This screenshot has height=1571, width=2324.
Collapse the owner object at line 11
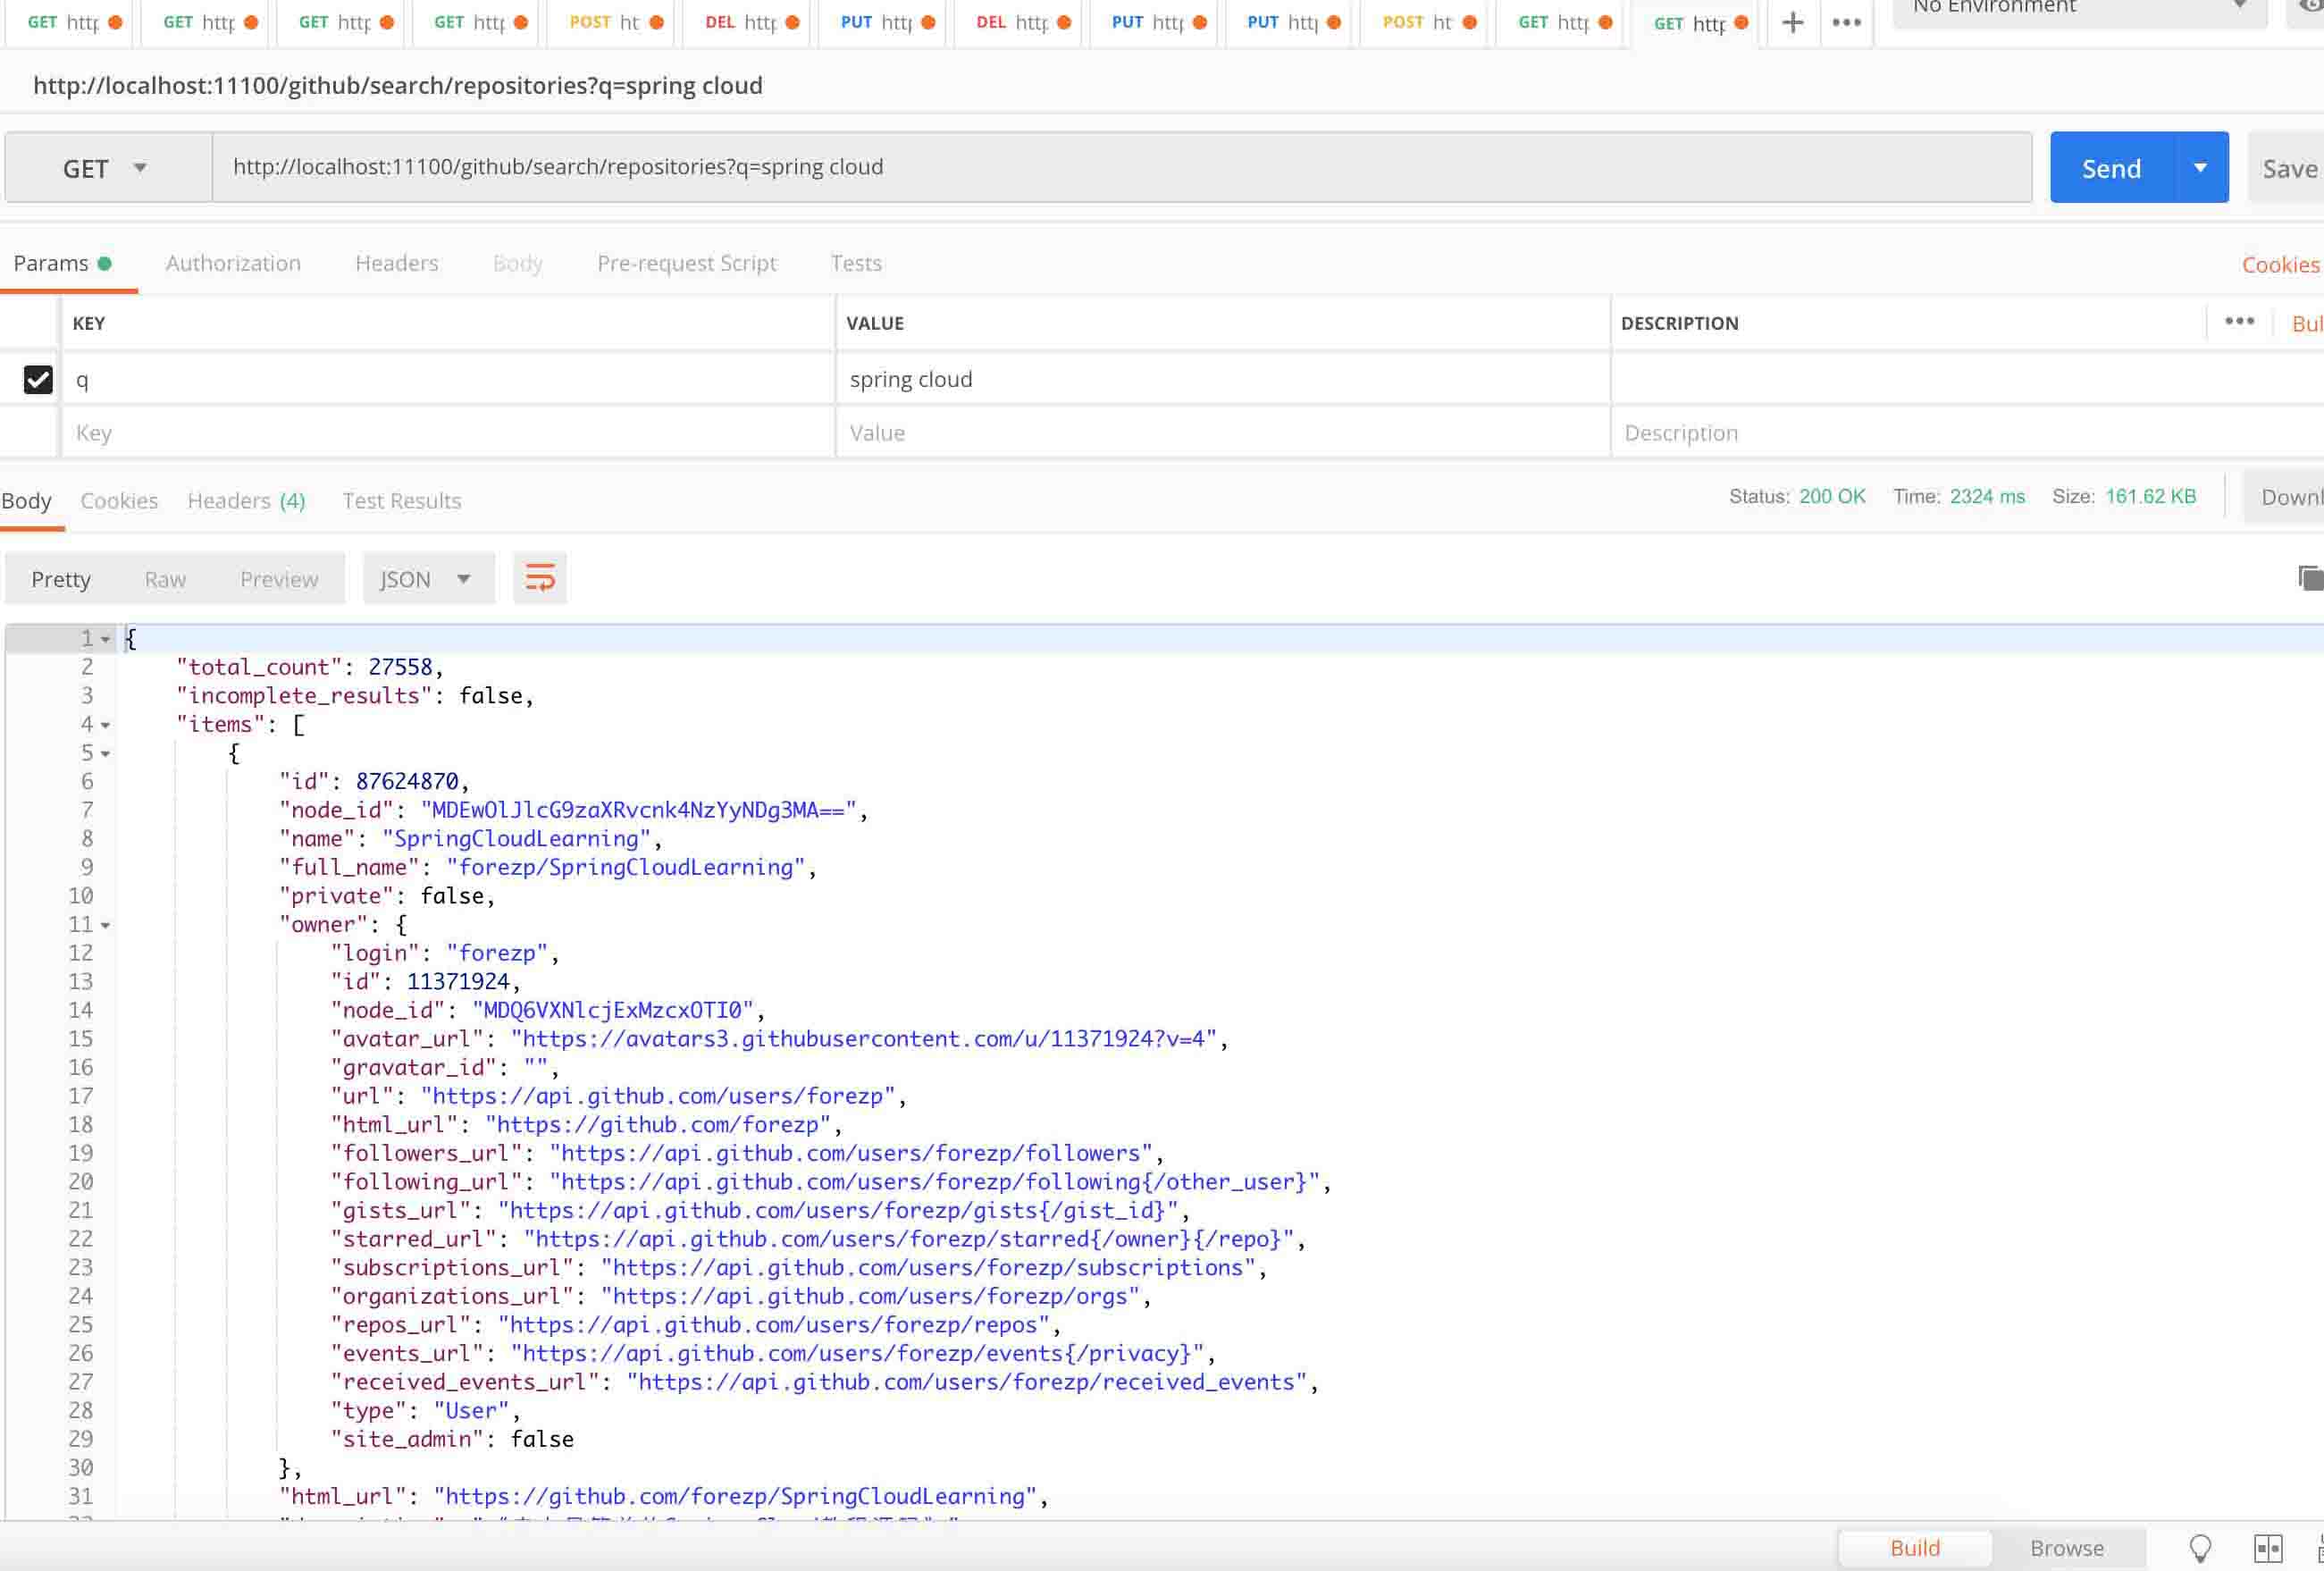105,925
